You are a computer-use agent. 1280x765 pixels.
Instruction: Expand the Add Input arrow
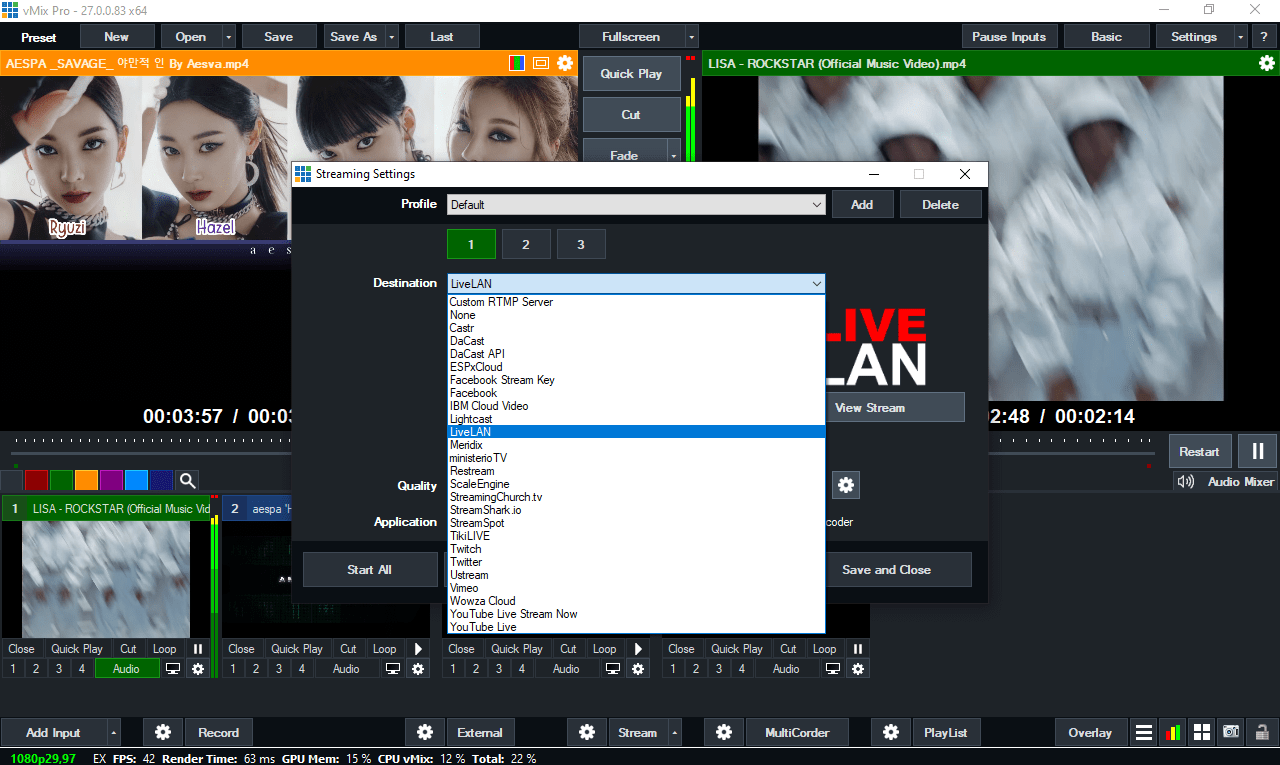click(113, 732)
